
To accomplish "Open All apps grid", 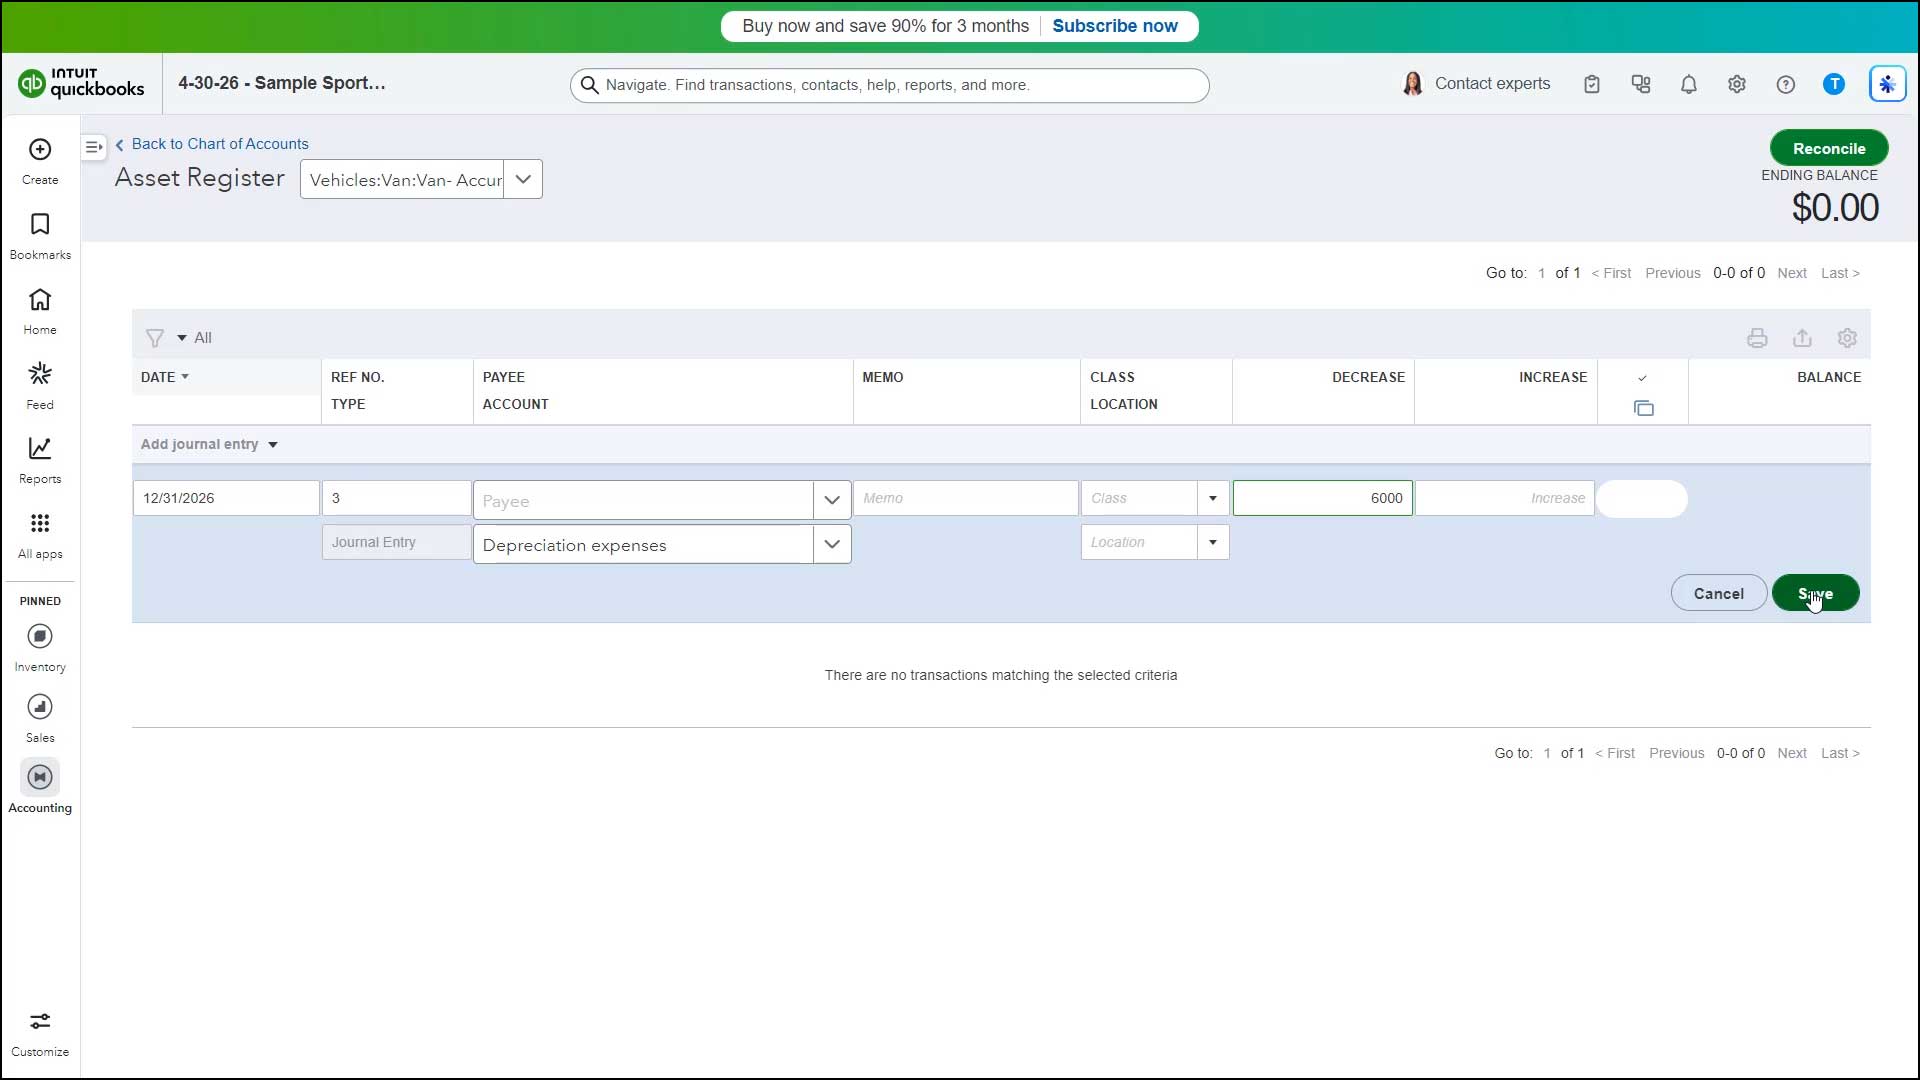I will 40,536.
